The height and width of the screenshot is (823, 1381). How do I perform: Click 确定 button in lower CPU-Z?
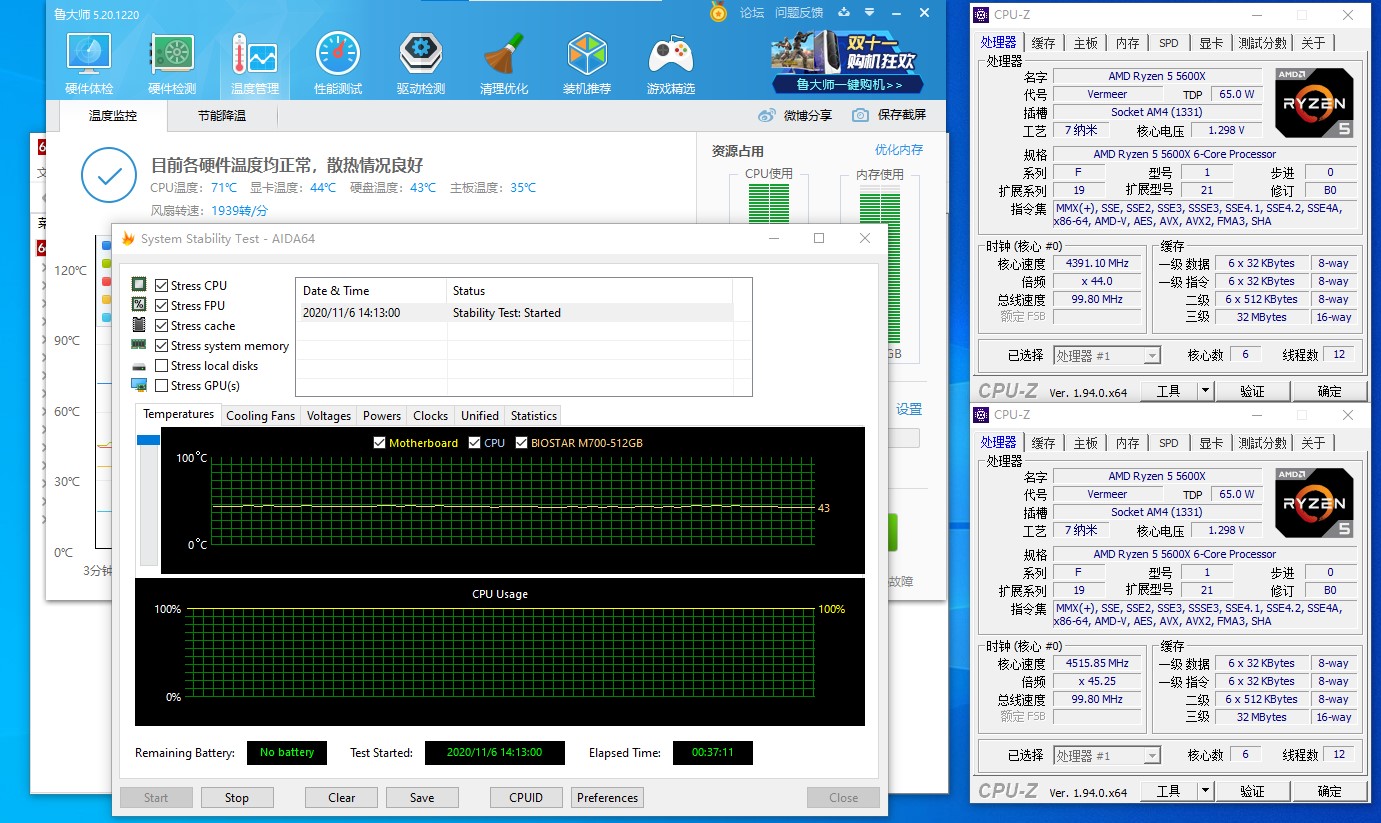pos(1330,791)
